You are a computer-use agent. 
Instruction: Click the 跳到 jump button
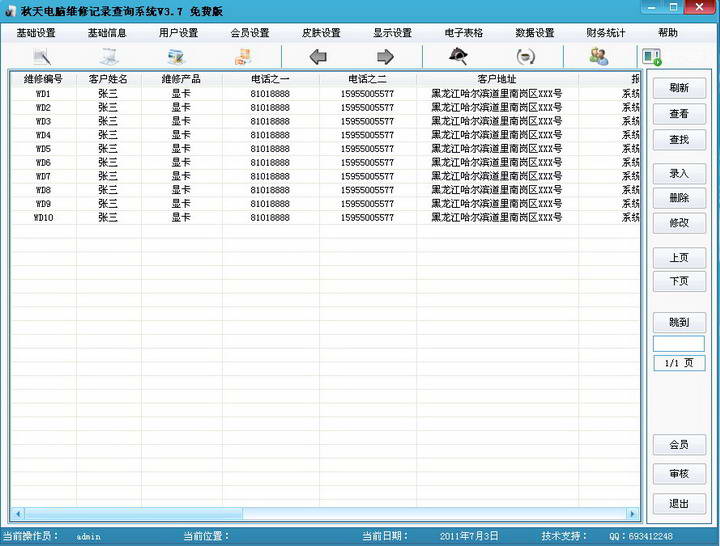tap(679, 322)
